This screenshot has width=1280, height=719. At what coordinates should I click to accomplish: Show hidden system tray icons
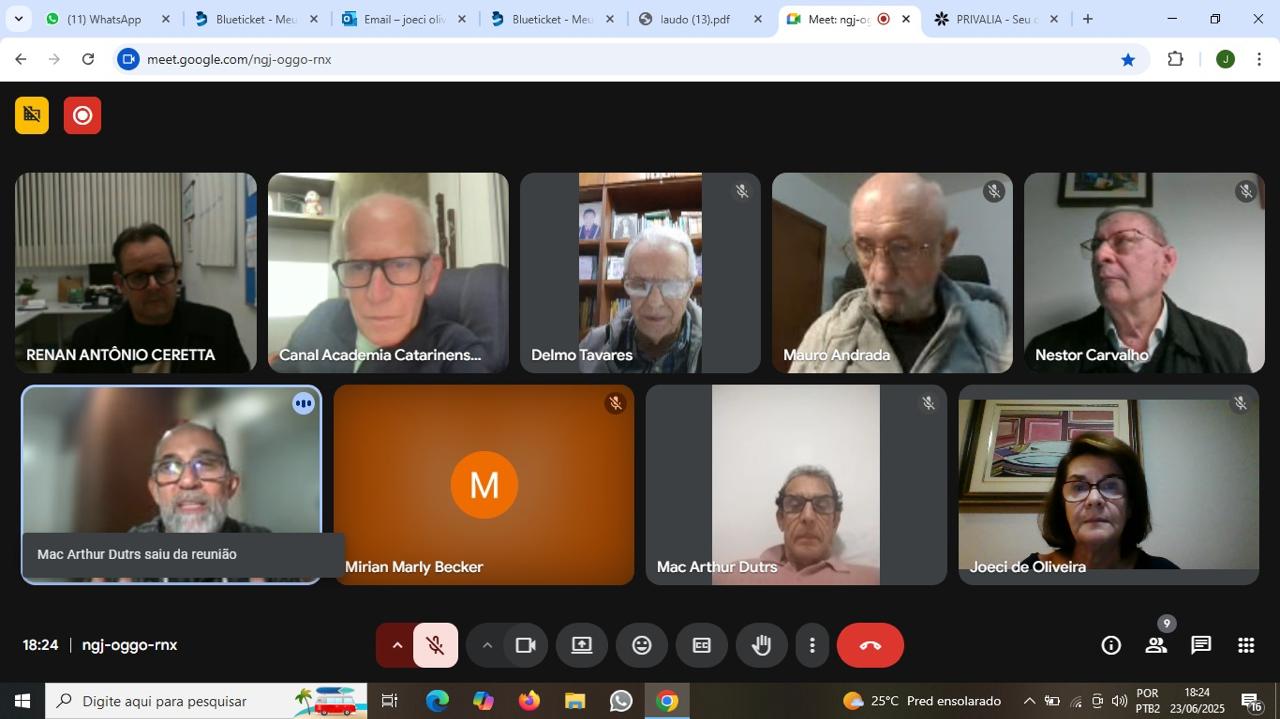click(1028, 701)
